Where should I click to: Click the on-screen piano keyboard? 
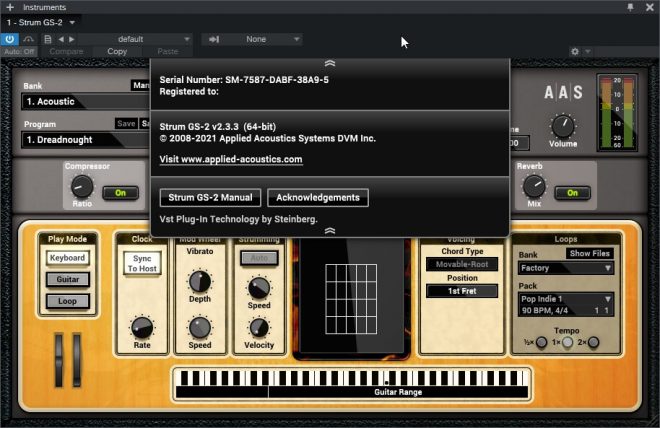(x=351, y=377)
